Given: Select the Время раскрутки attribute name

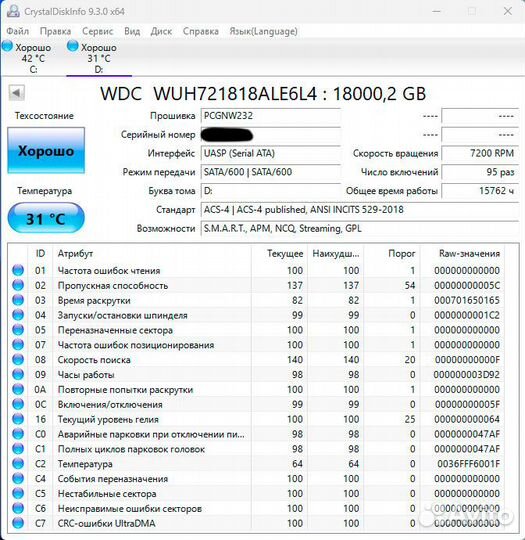Looking at the screenshot, I should click(x=94, y=300).
